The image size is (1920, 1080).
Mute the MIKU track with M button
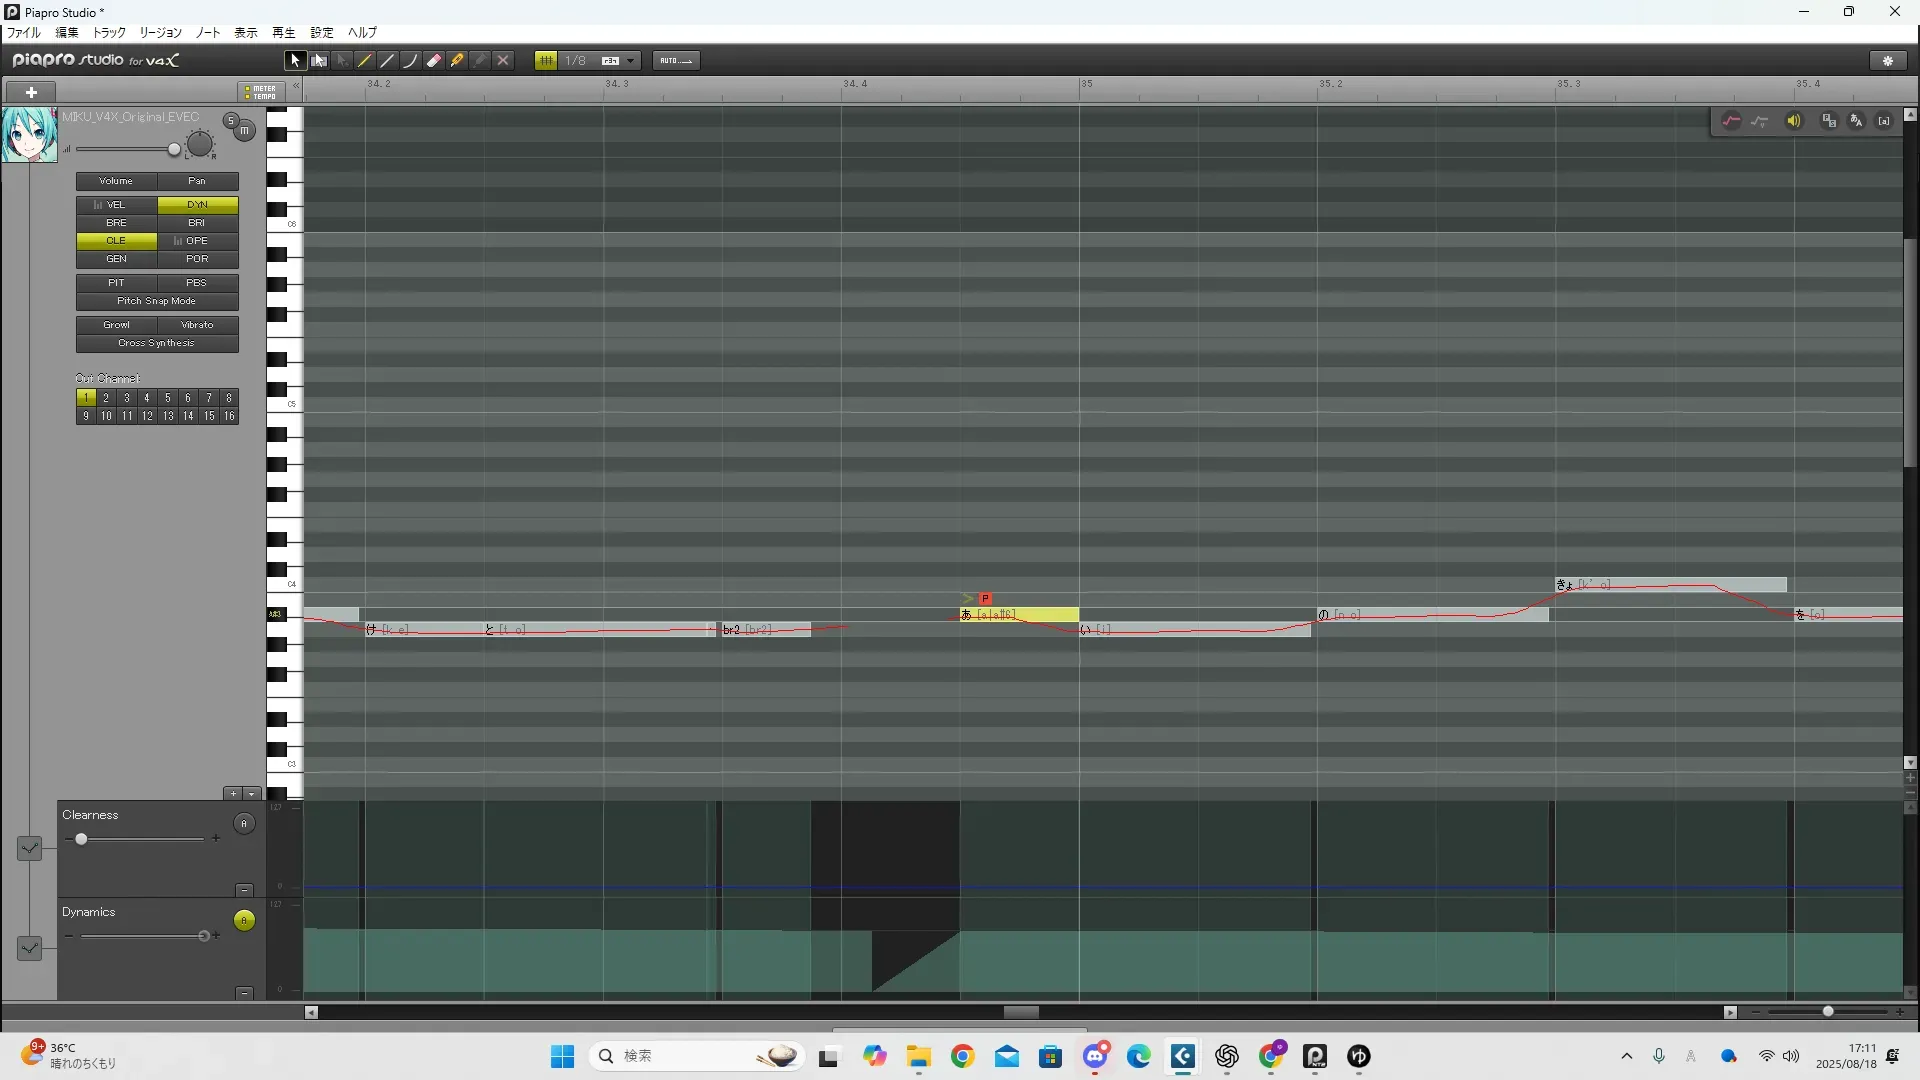[x=244, y=131]
